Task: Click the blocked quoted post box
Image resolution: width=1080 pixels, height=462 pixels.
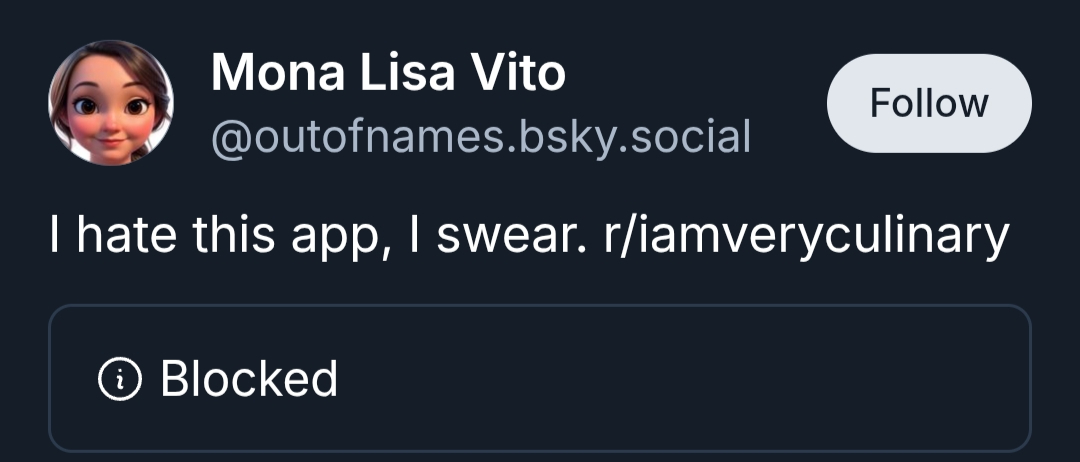Action: 540,379
